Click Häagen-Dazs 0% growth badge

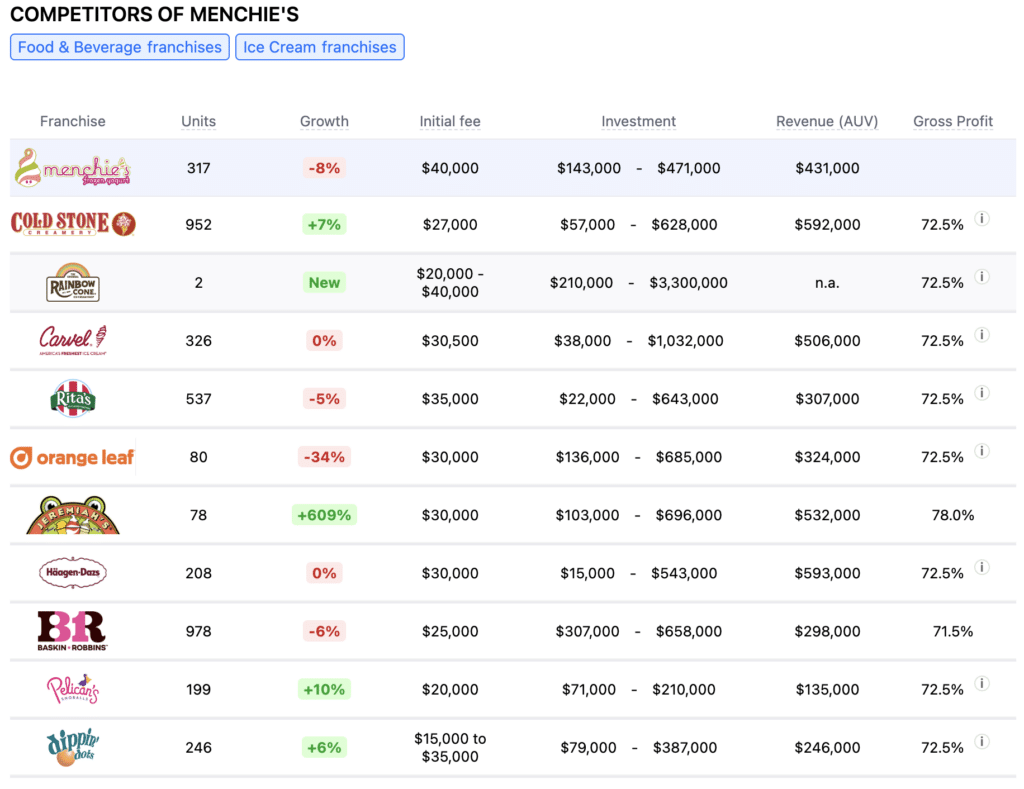(324, 573)
